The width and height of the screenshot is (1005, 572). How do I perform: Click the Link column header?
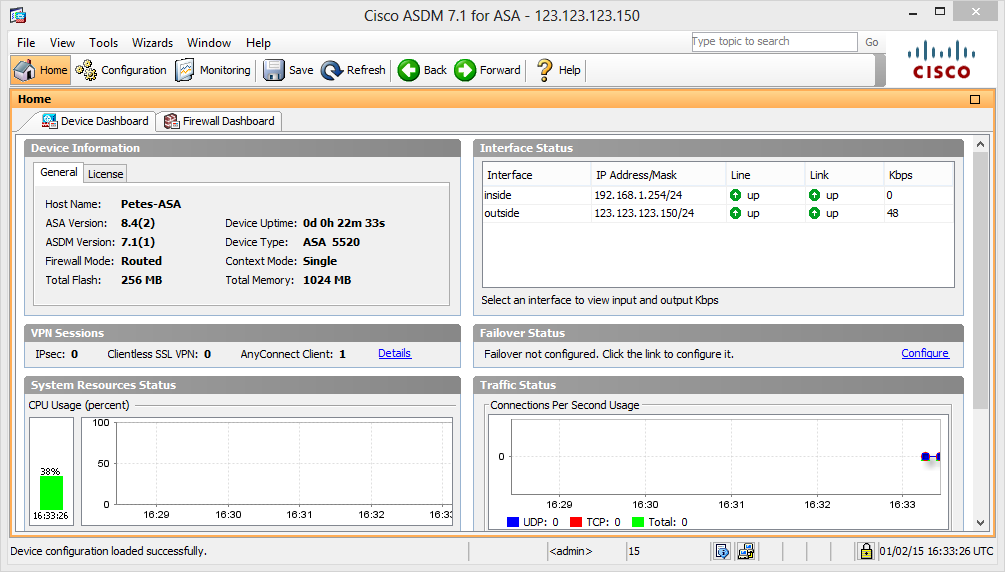[844, 175]
